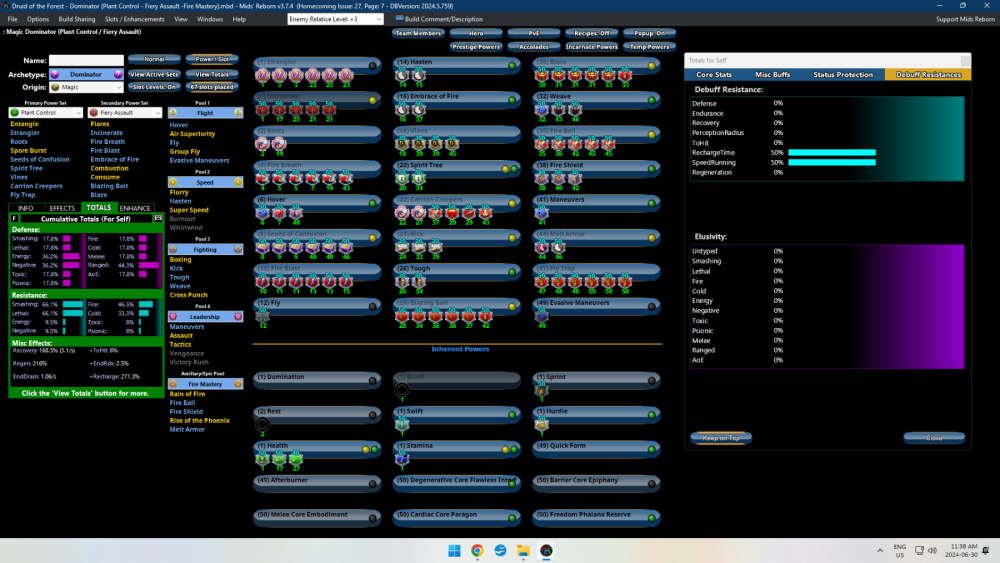This screenshot has height=563, width=1000.
Task: Open the Secondary Power Set Fiery Assault dropdown
Action: 125,113
